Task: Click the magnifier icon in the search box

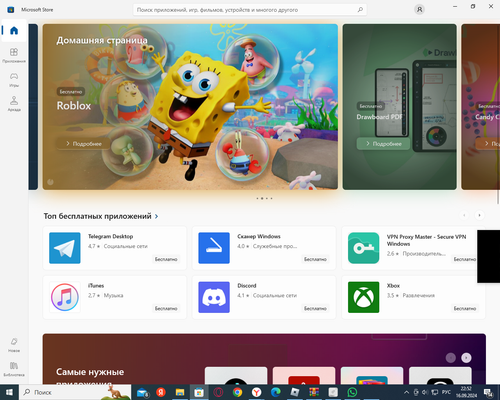Action: pyautogui.click(x=360, y=10)
